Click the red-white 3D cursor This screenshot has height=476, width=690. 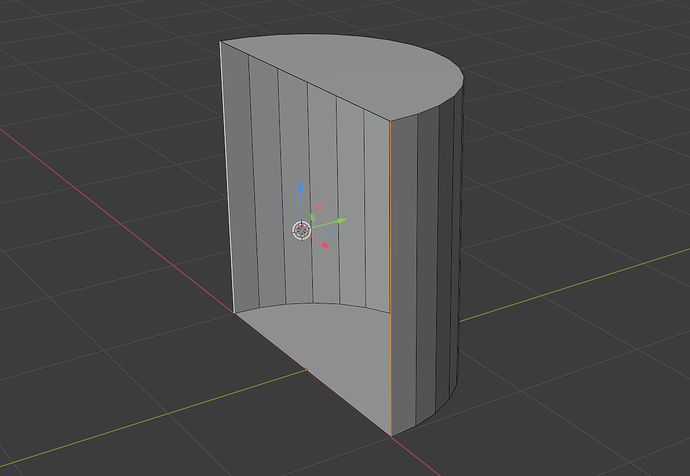point(301,230)
